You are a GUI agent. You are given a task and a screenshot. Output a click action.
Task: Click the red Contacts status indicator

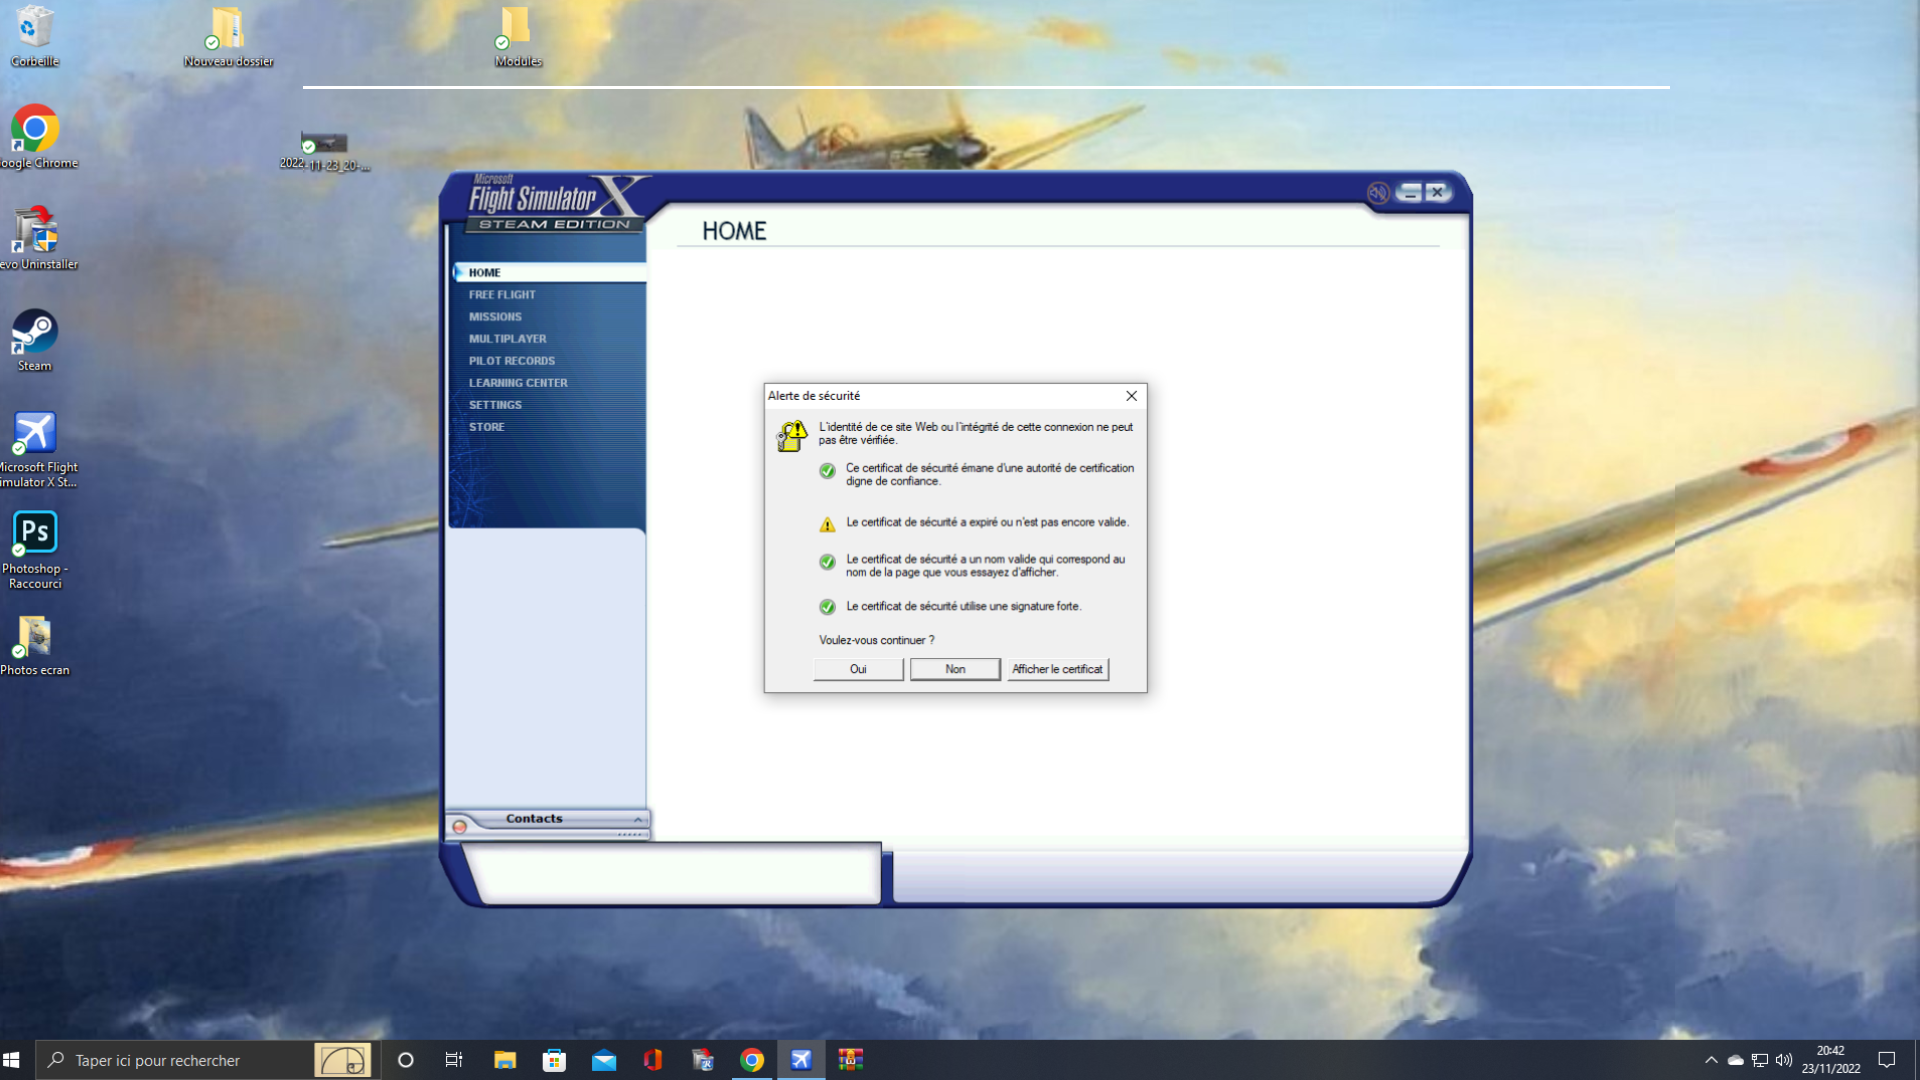point(460,827)
